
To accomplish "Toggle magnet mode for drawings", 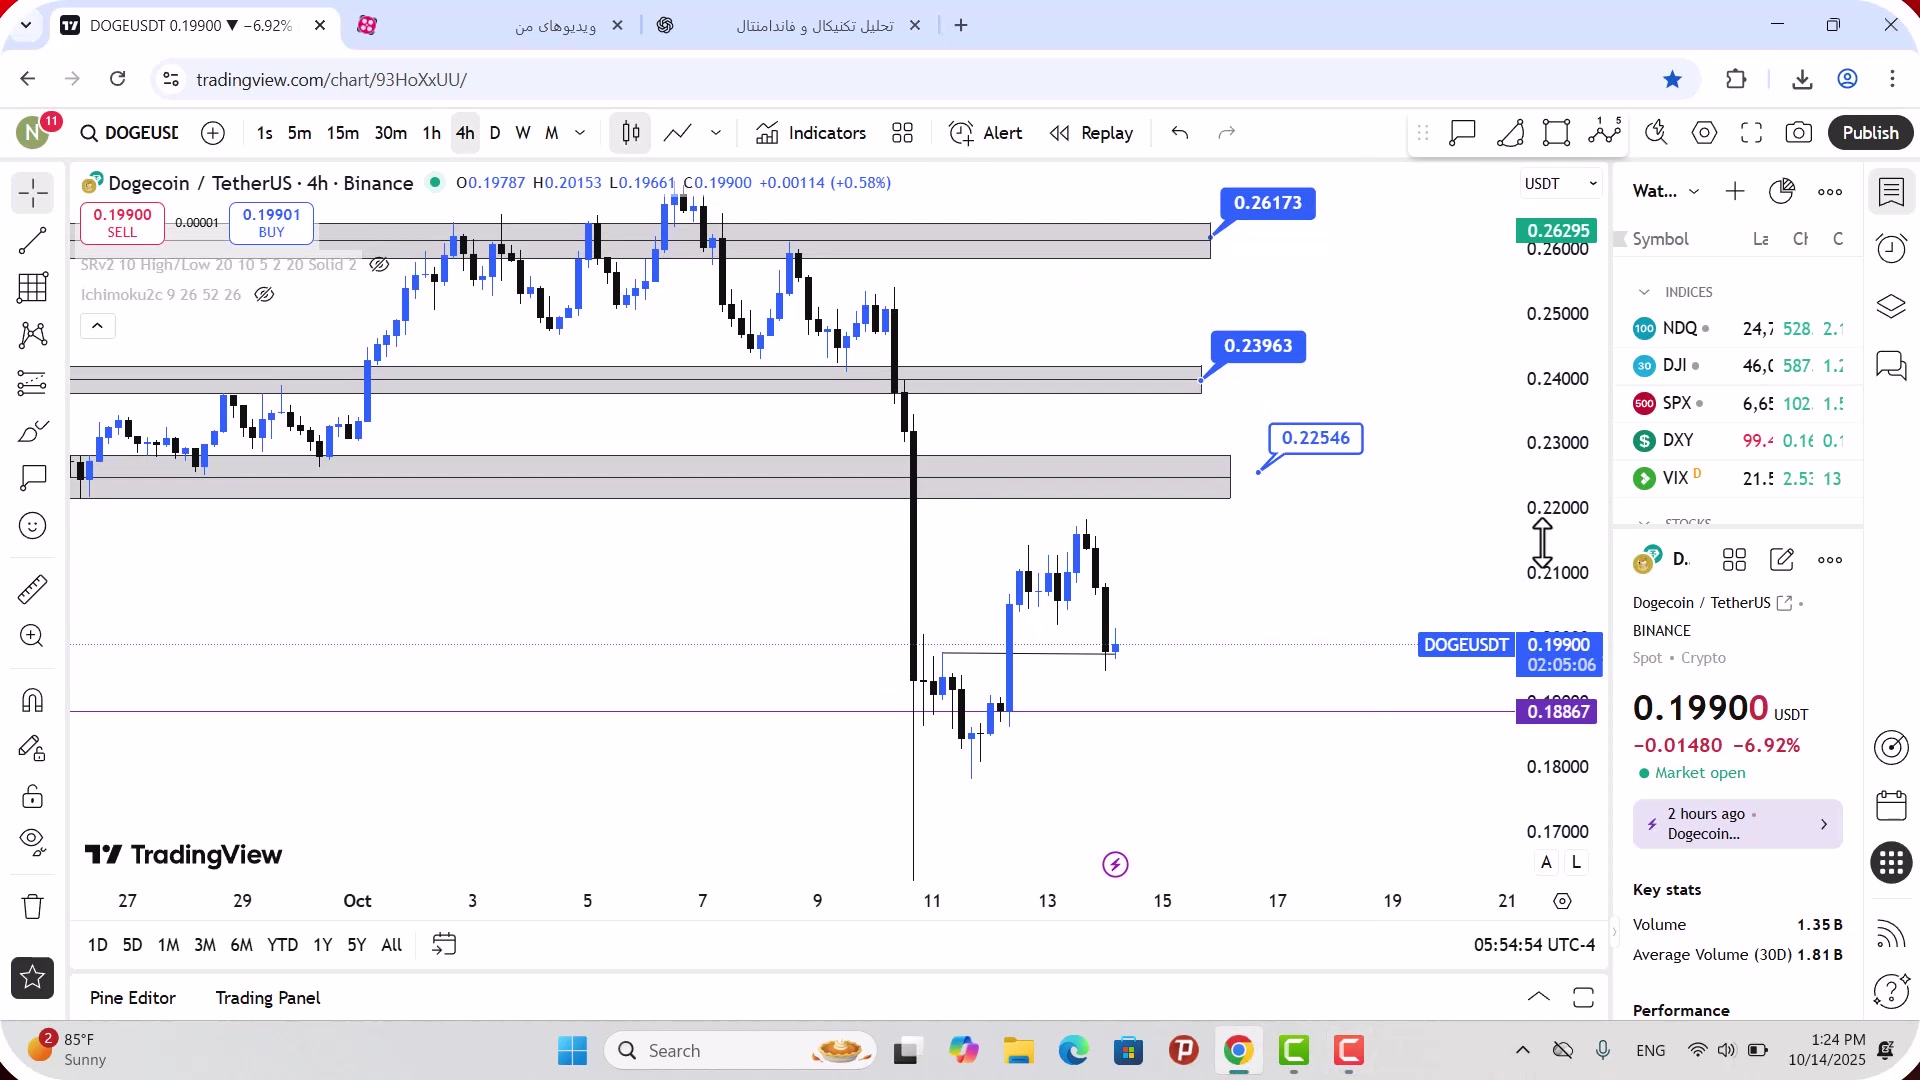I will click(32, 700).
